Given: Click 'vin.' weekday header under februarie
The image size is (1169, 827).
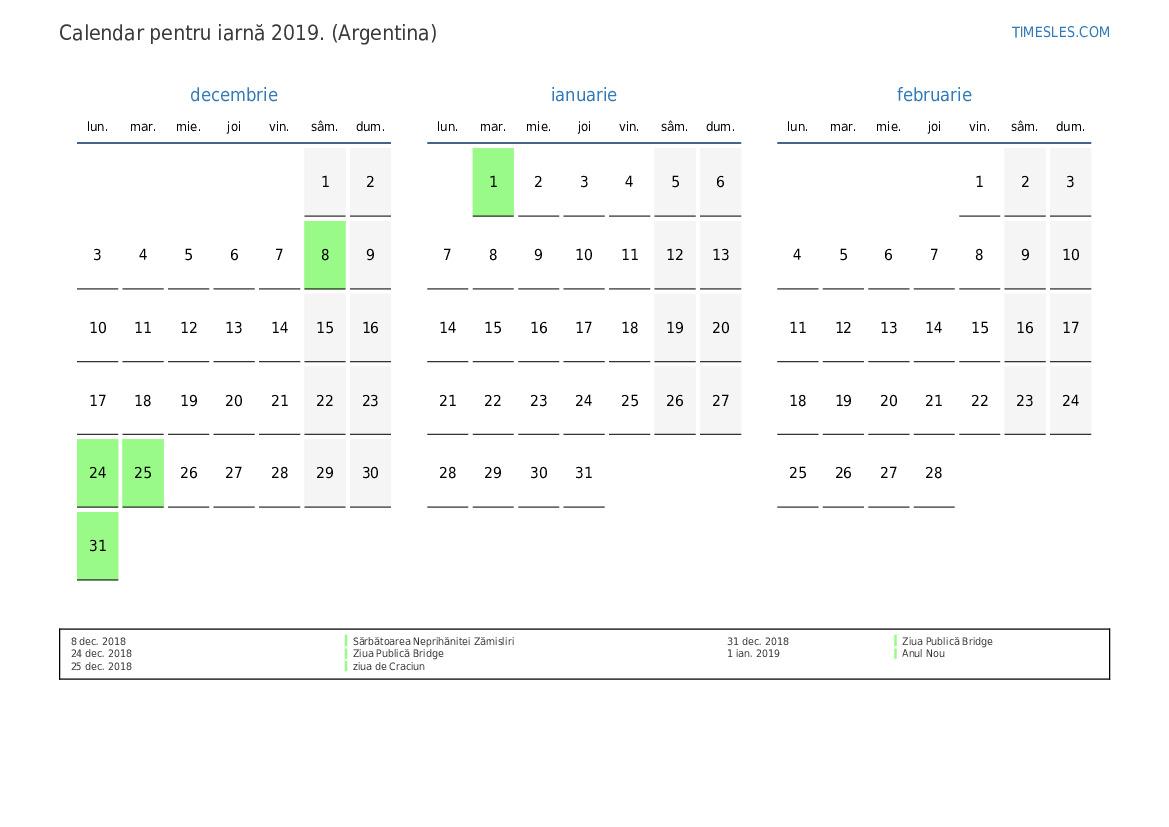Looking at the screenshot, I should [x=980, y=127].
